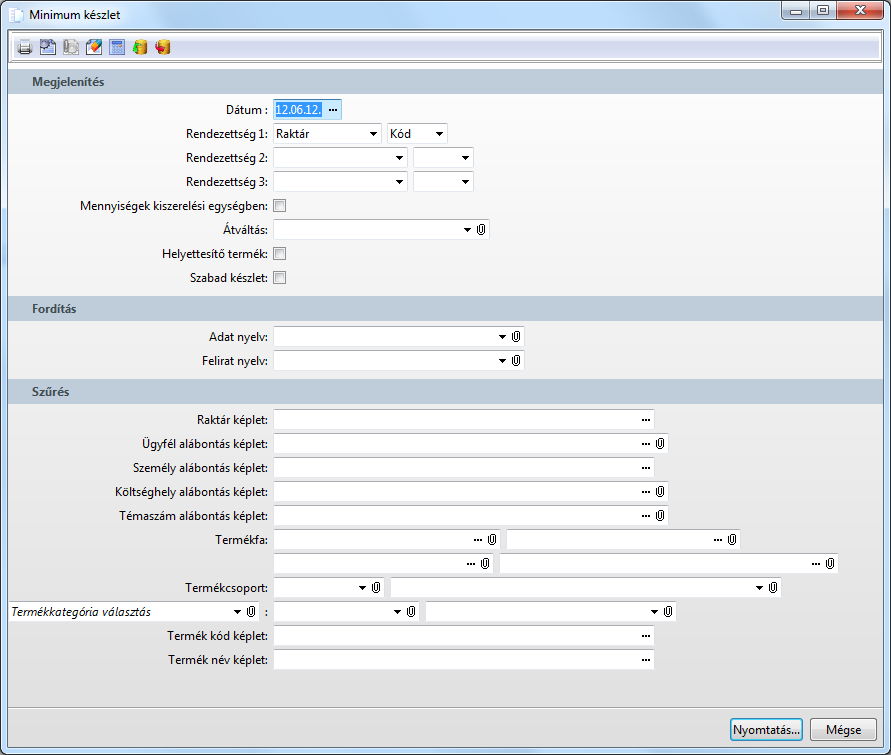Click the Nyomtatás... button
Screen dimensions: 891x755
(x=766, y=730)
